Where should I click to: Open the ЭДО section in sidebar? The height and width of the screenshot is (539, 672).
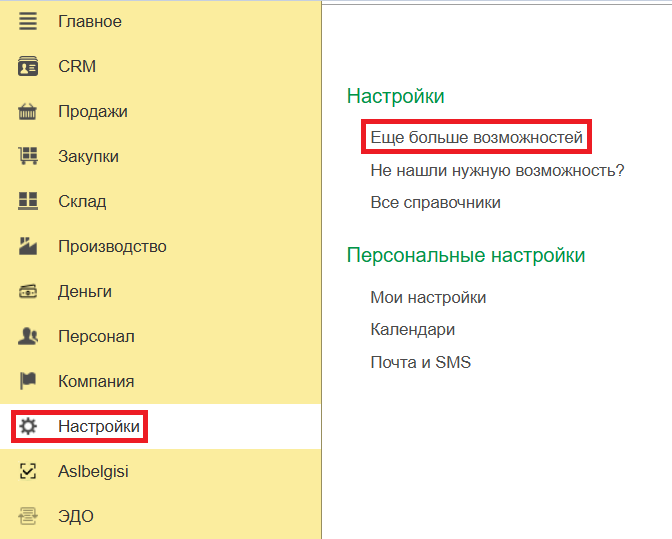pos(76,516)
